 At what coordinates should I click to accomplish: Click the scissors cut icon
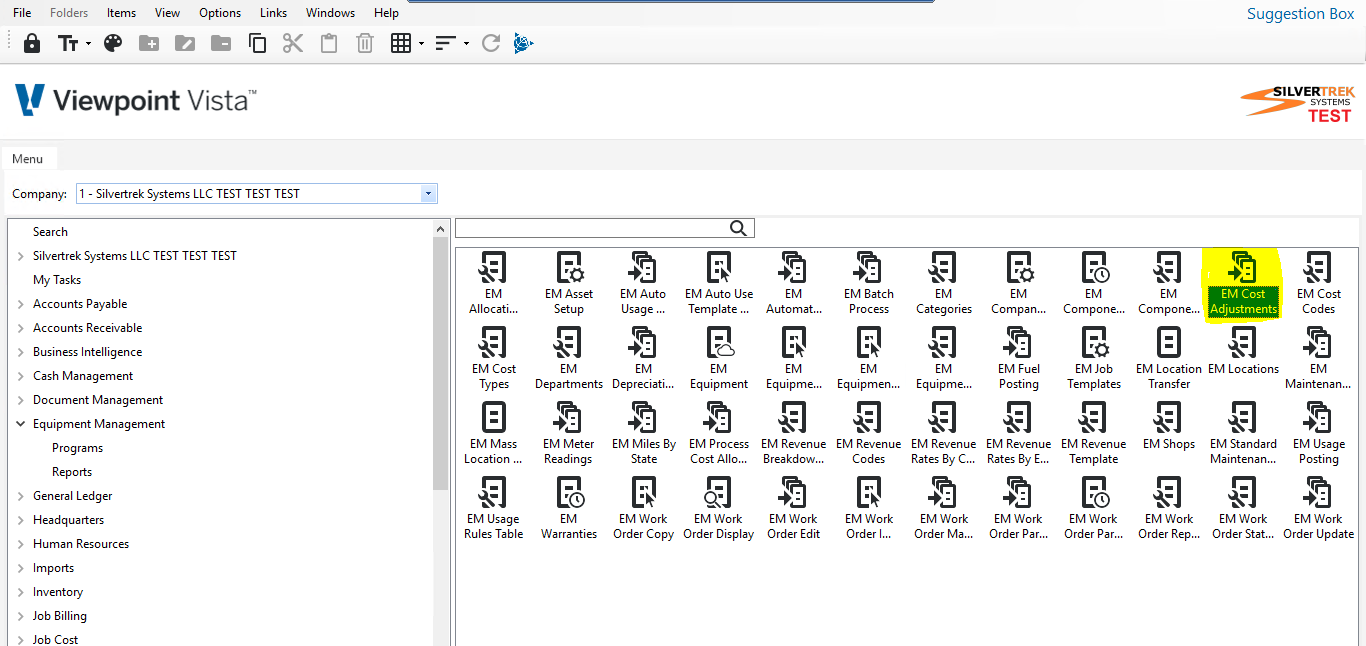click(x=293, y=43)
